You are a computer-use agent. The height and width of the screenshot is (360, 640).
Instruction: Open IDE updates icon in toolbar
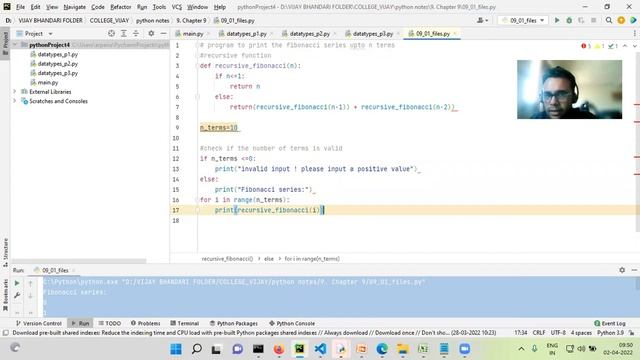(621, 20)
